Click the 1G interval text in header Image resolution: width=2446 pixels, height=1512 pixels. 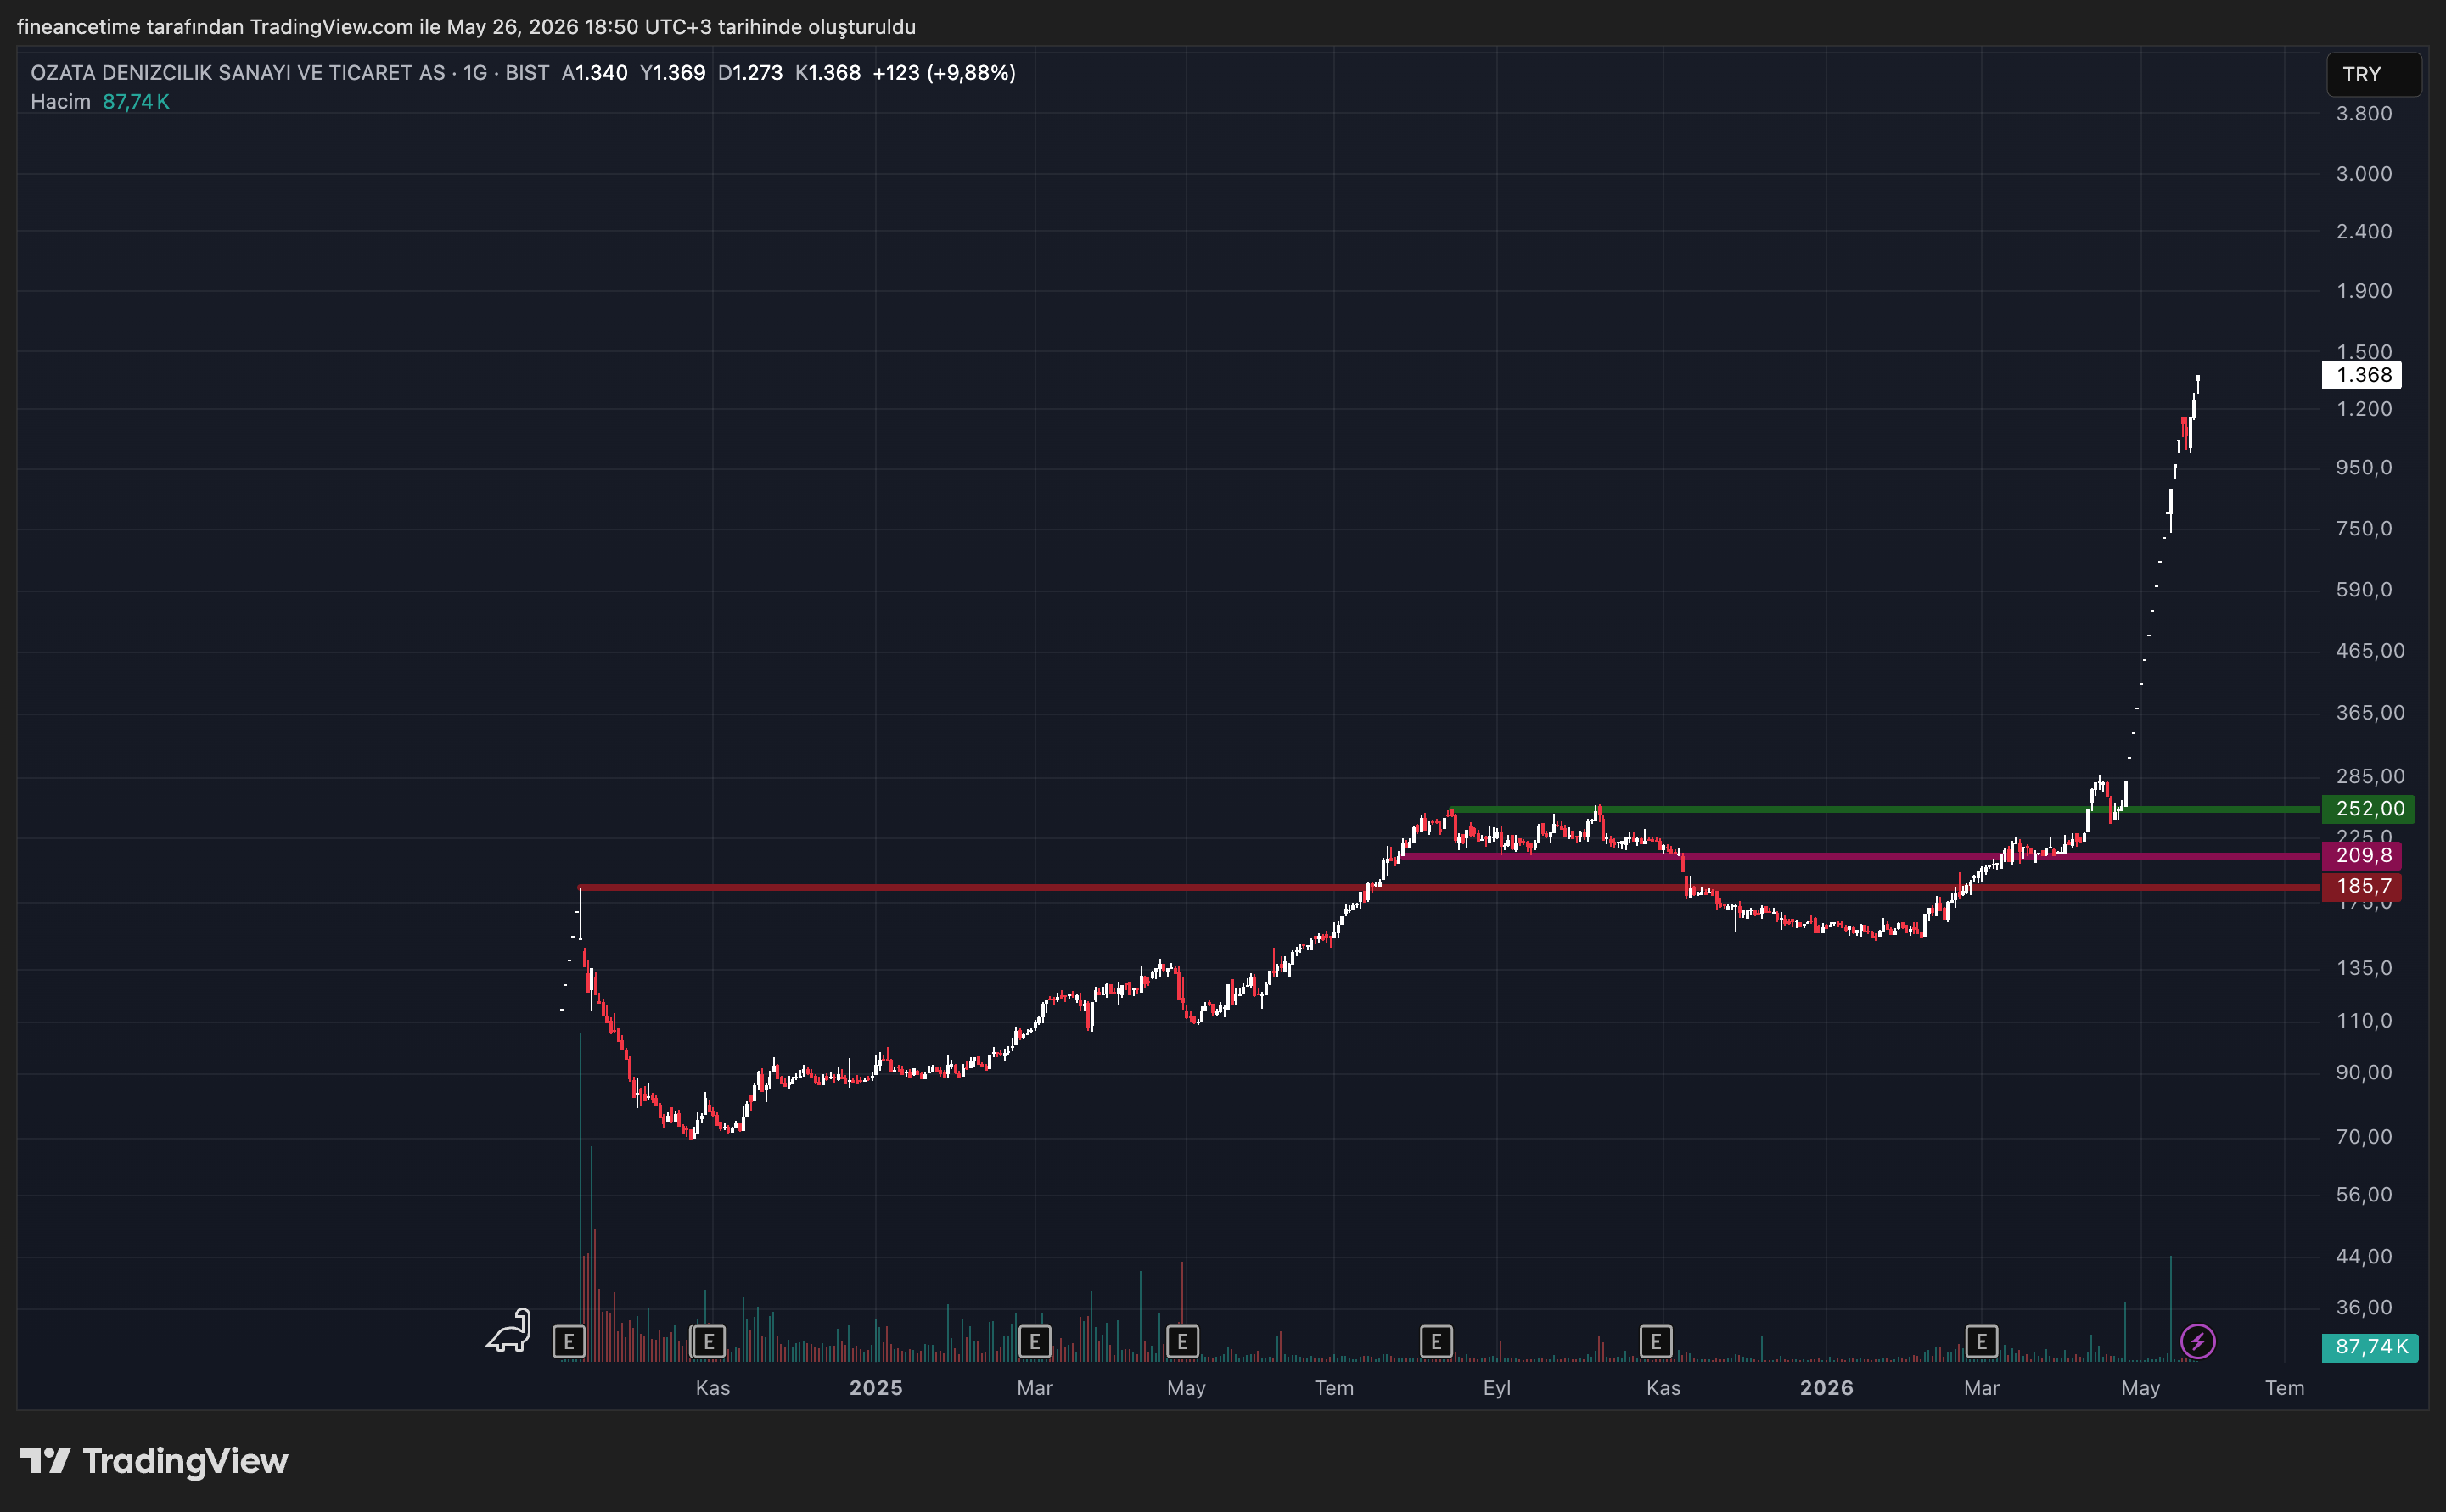[x=475, y=73]
